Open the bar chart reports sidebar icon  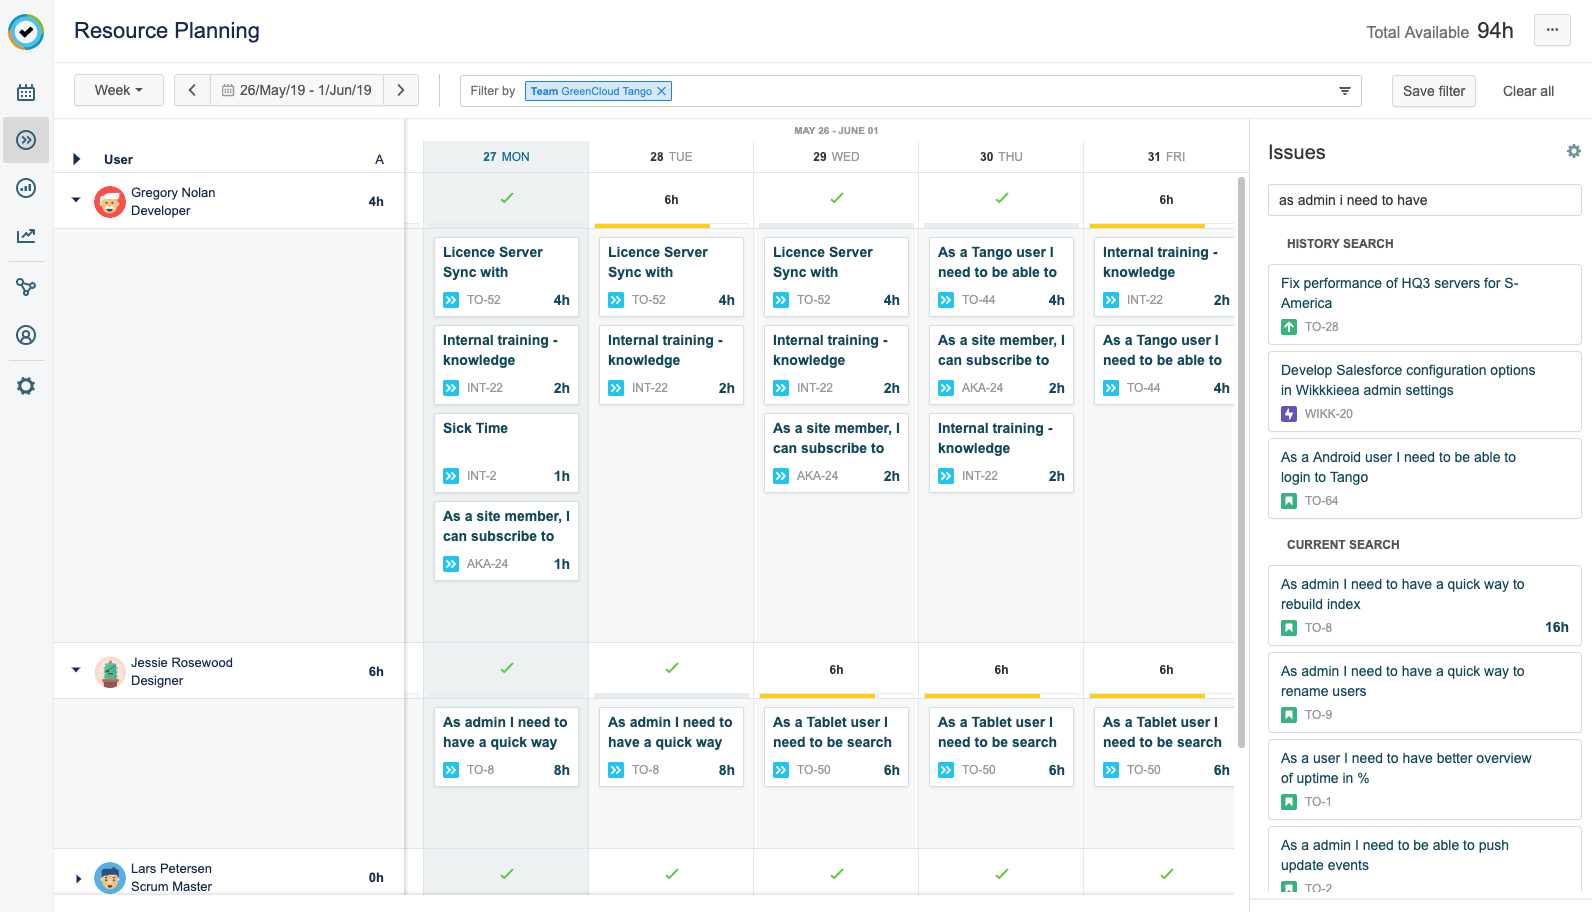coord(26,188)
